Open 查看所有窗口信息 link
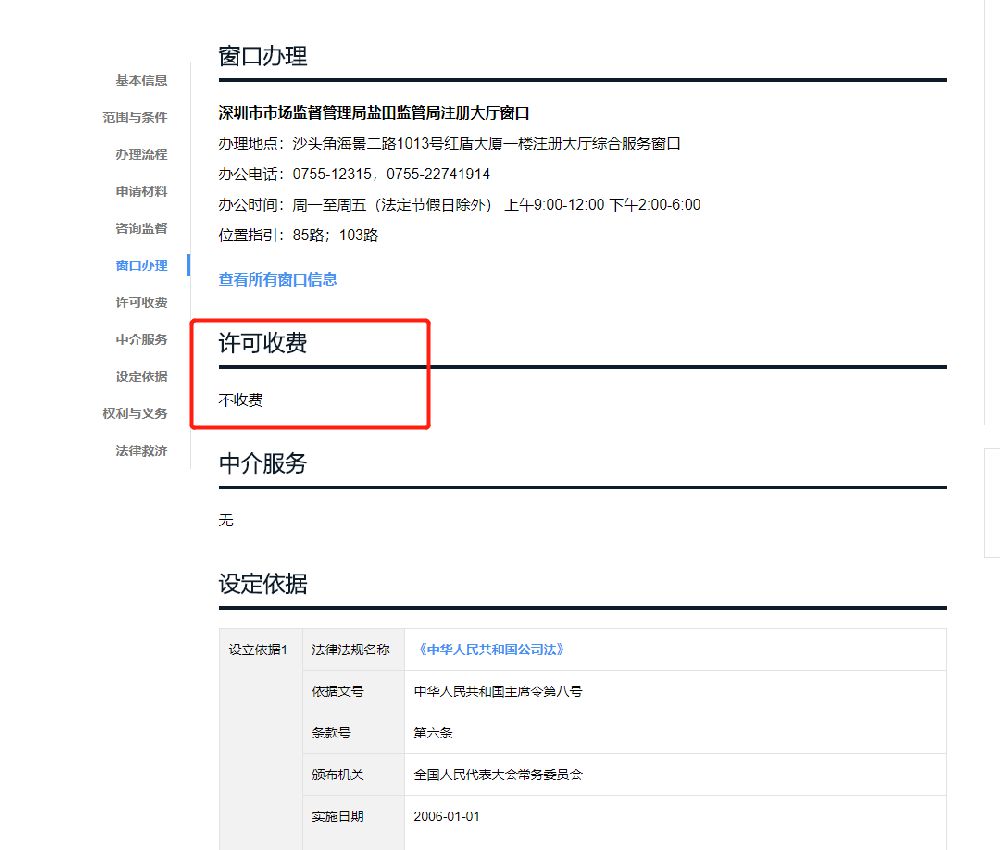Screen dimensions: 1000x850 [x=278, y=280]
